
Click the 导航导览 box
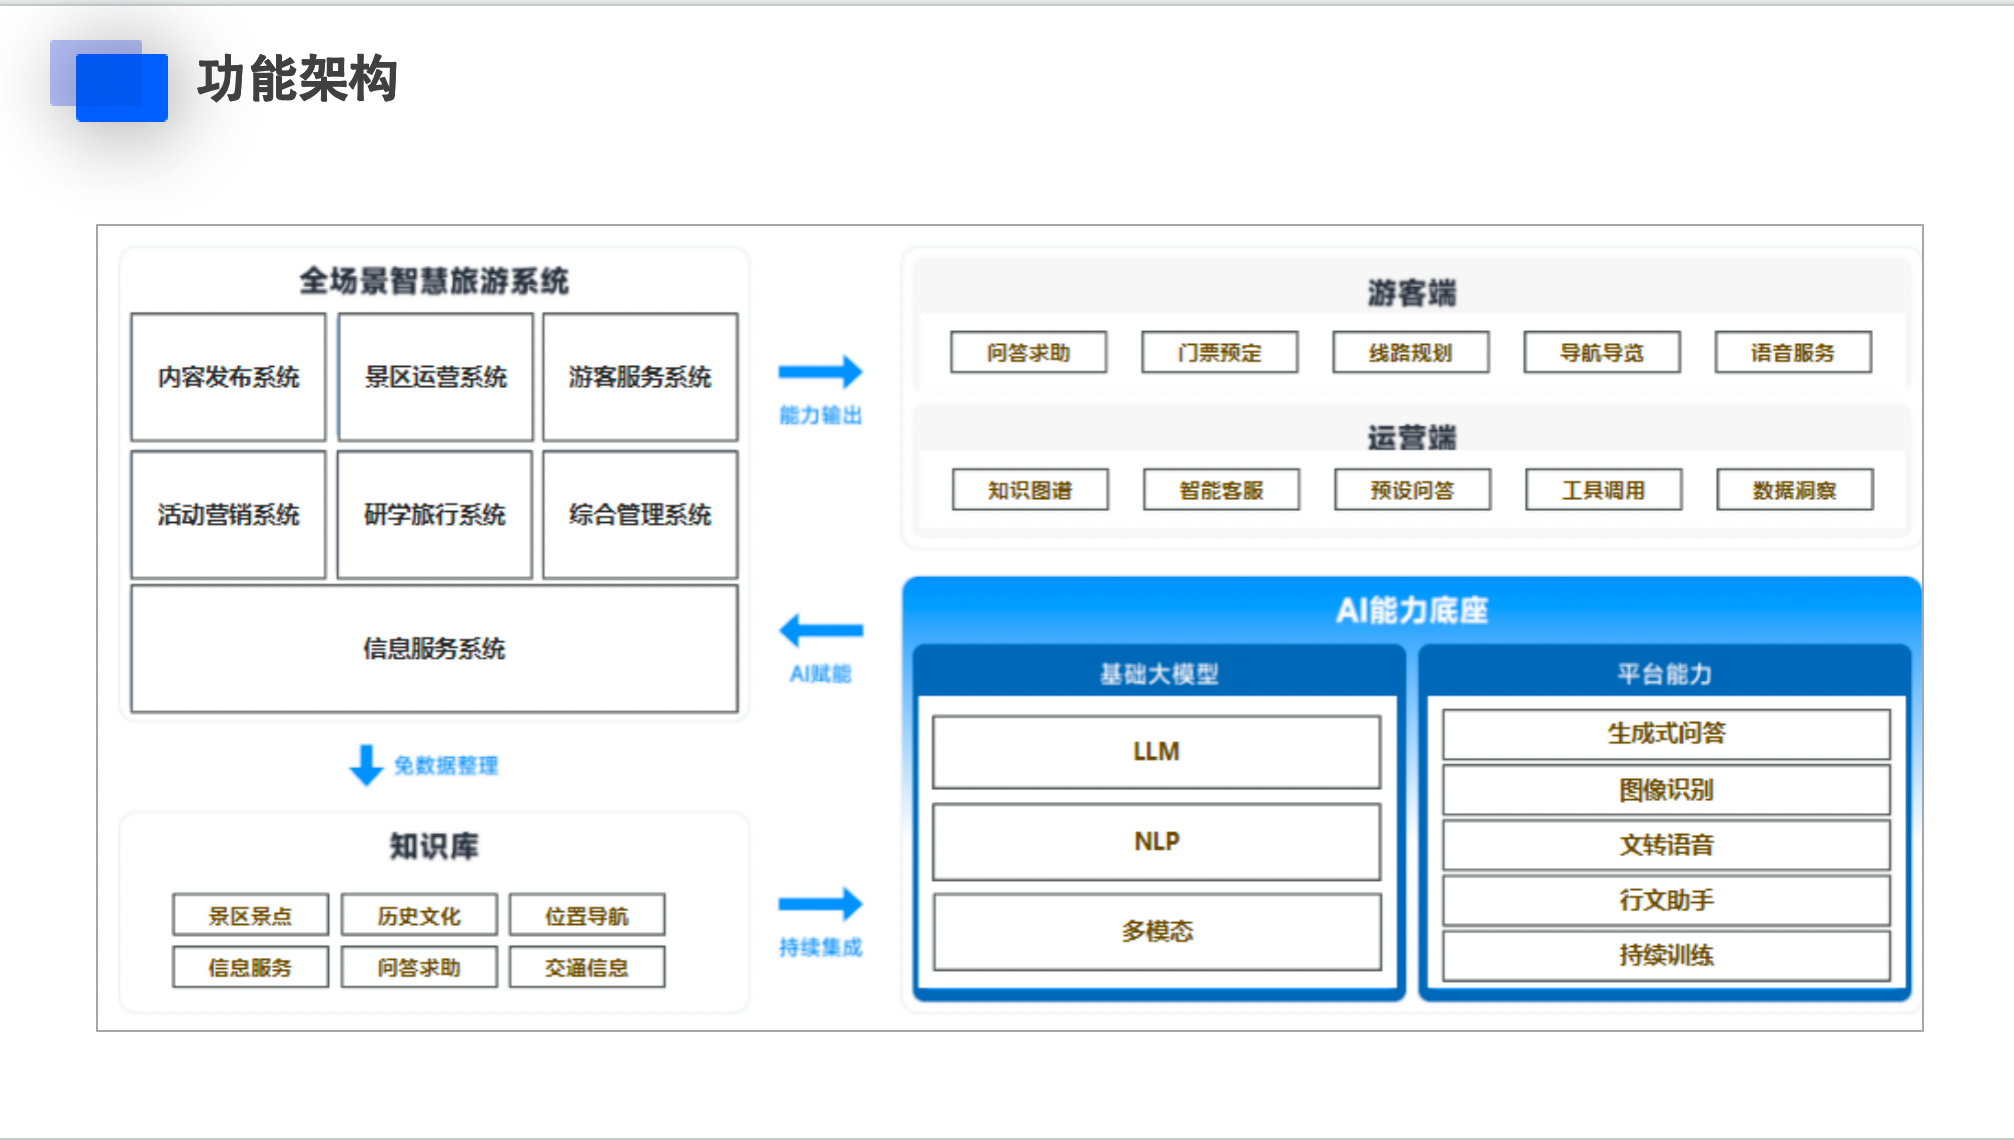(x=1602, y=352)
